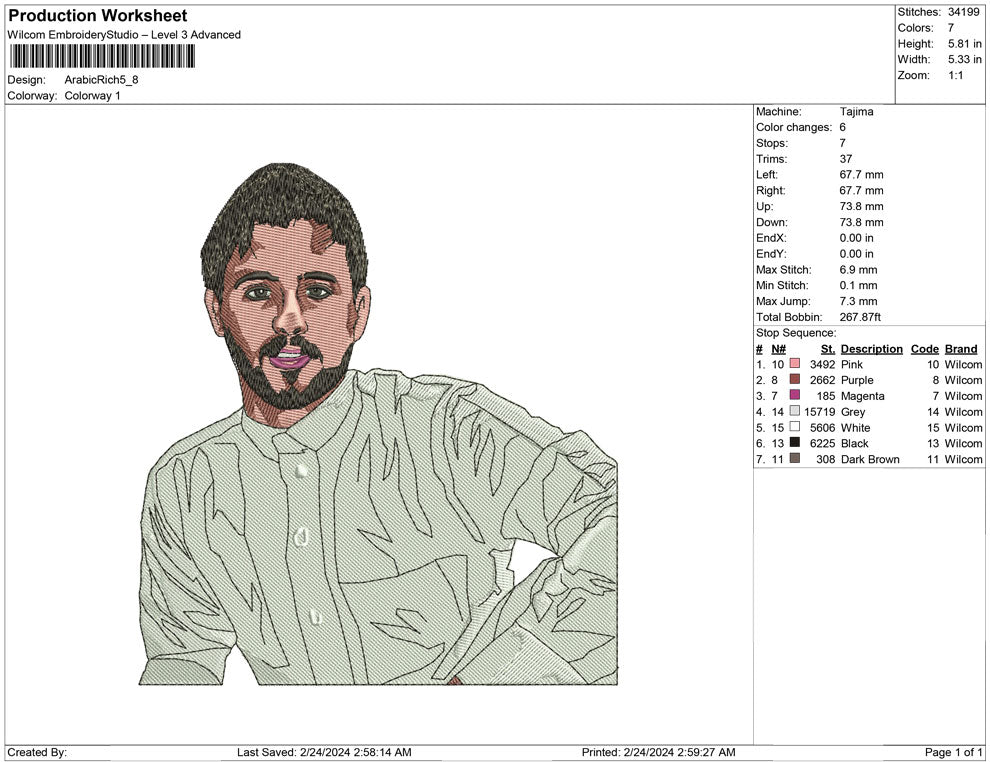Click the Magenta thread color swatch
The width and height of the screenshot is (990, 762).
click(795, 396)
